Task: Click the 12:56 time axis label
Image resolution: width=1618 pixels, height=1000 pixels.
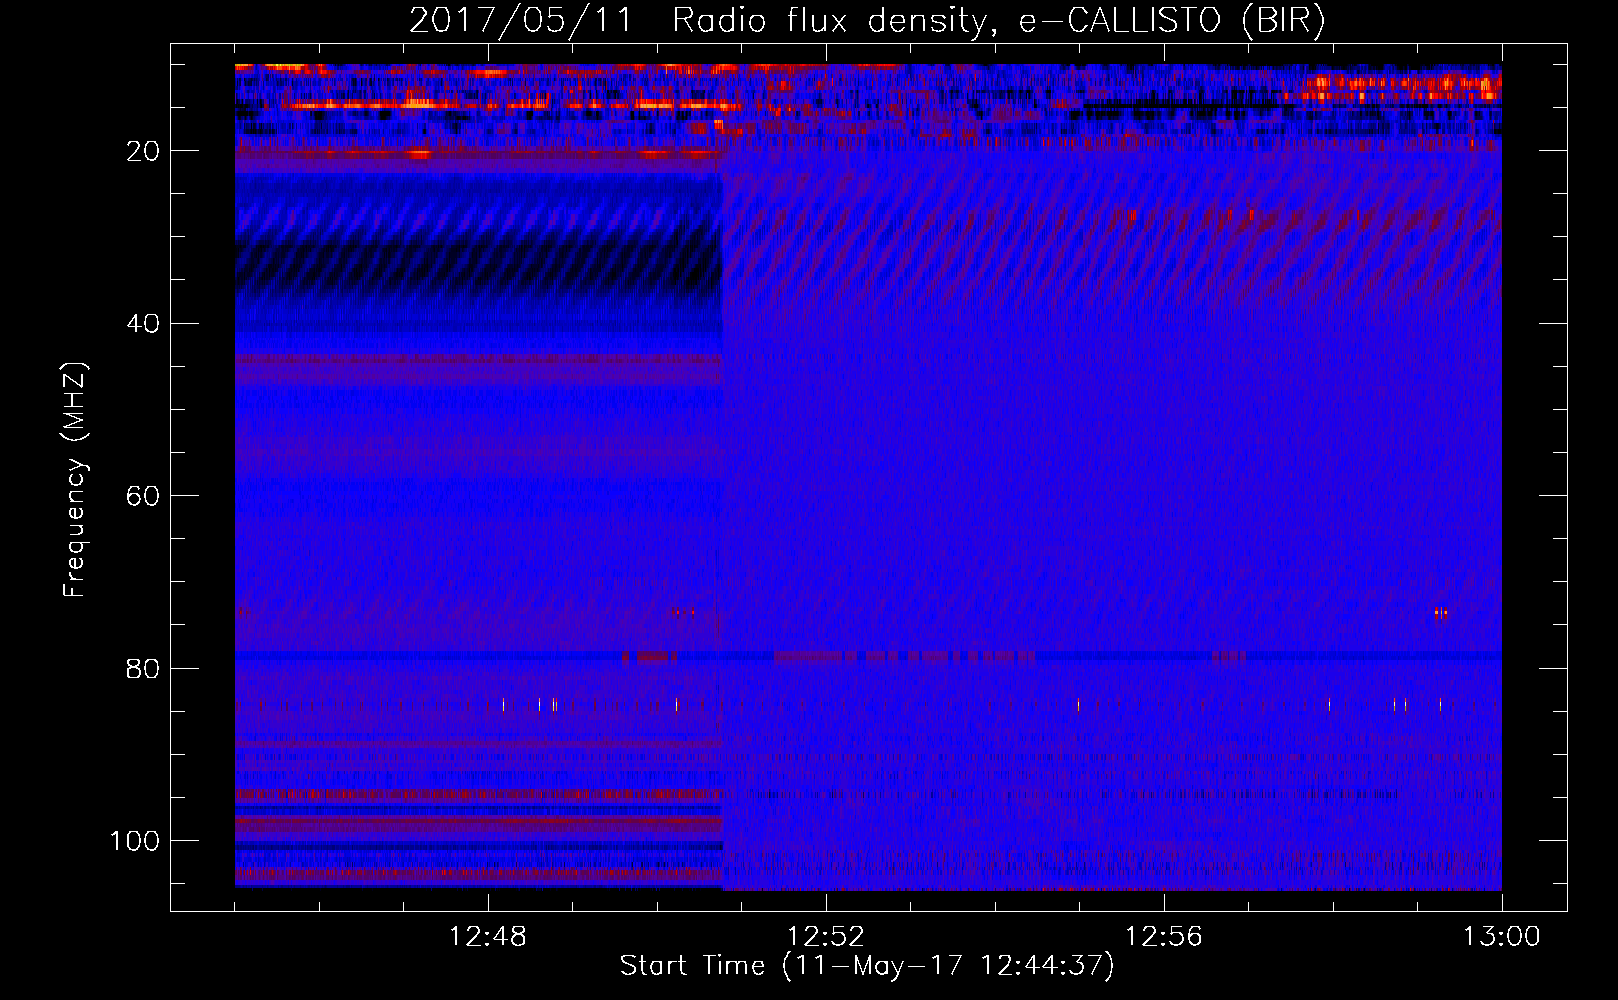Action: click(x=1164, y=937)
